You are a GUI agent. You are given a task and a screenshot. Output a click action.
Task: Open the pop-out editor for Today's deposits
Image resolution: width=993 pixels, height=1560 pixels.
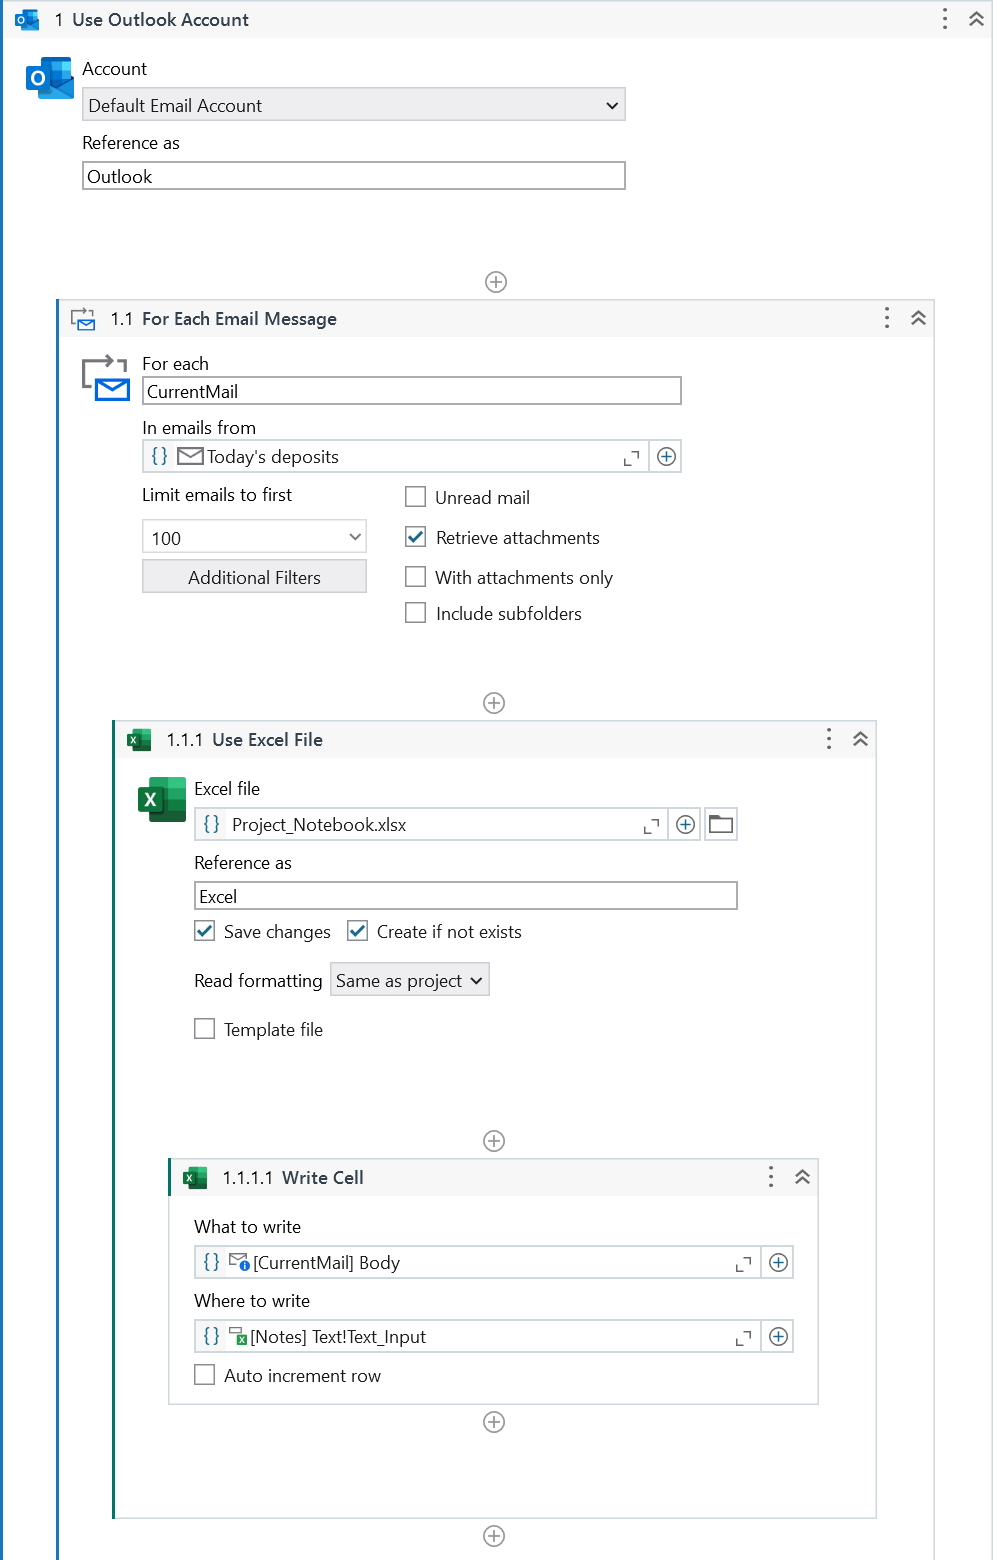[x=630, y=456]
